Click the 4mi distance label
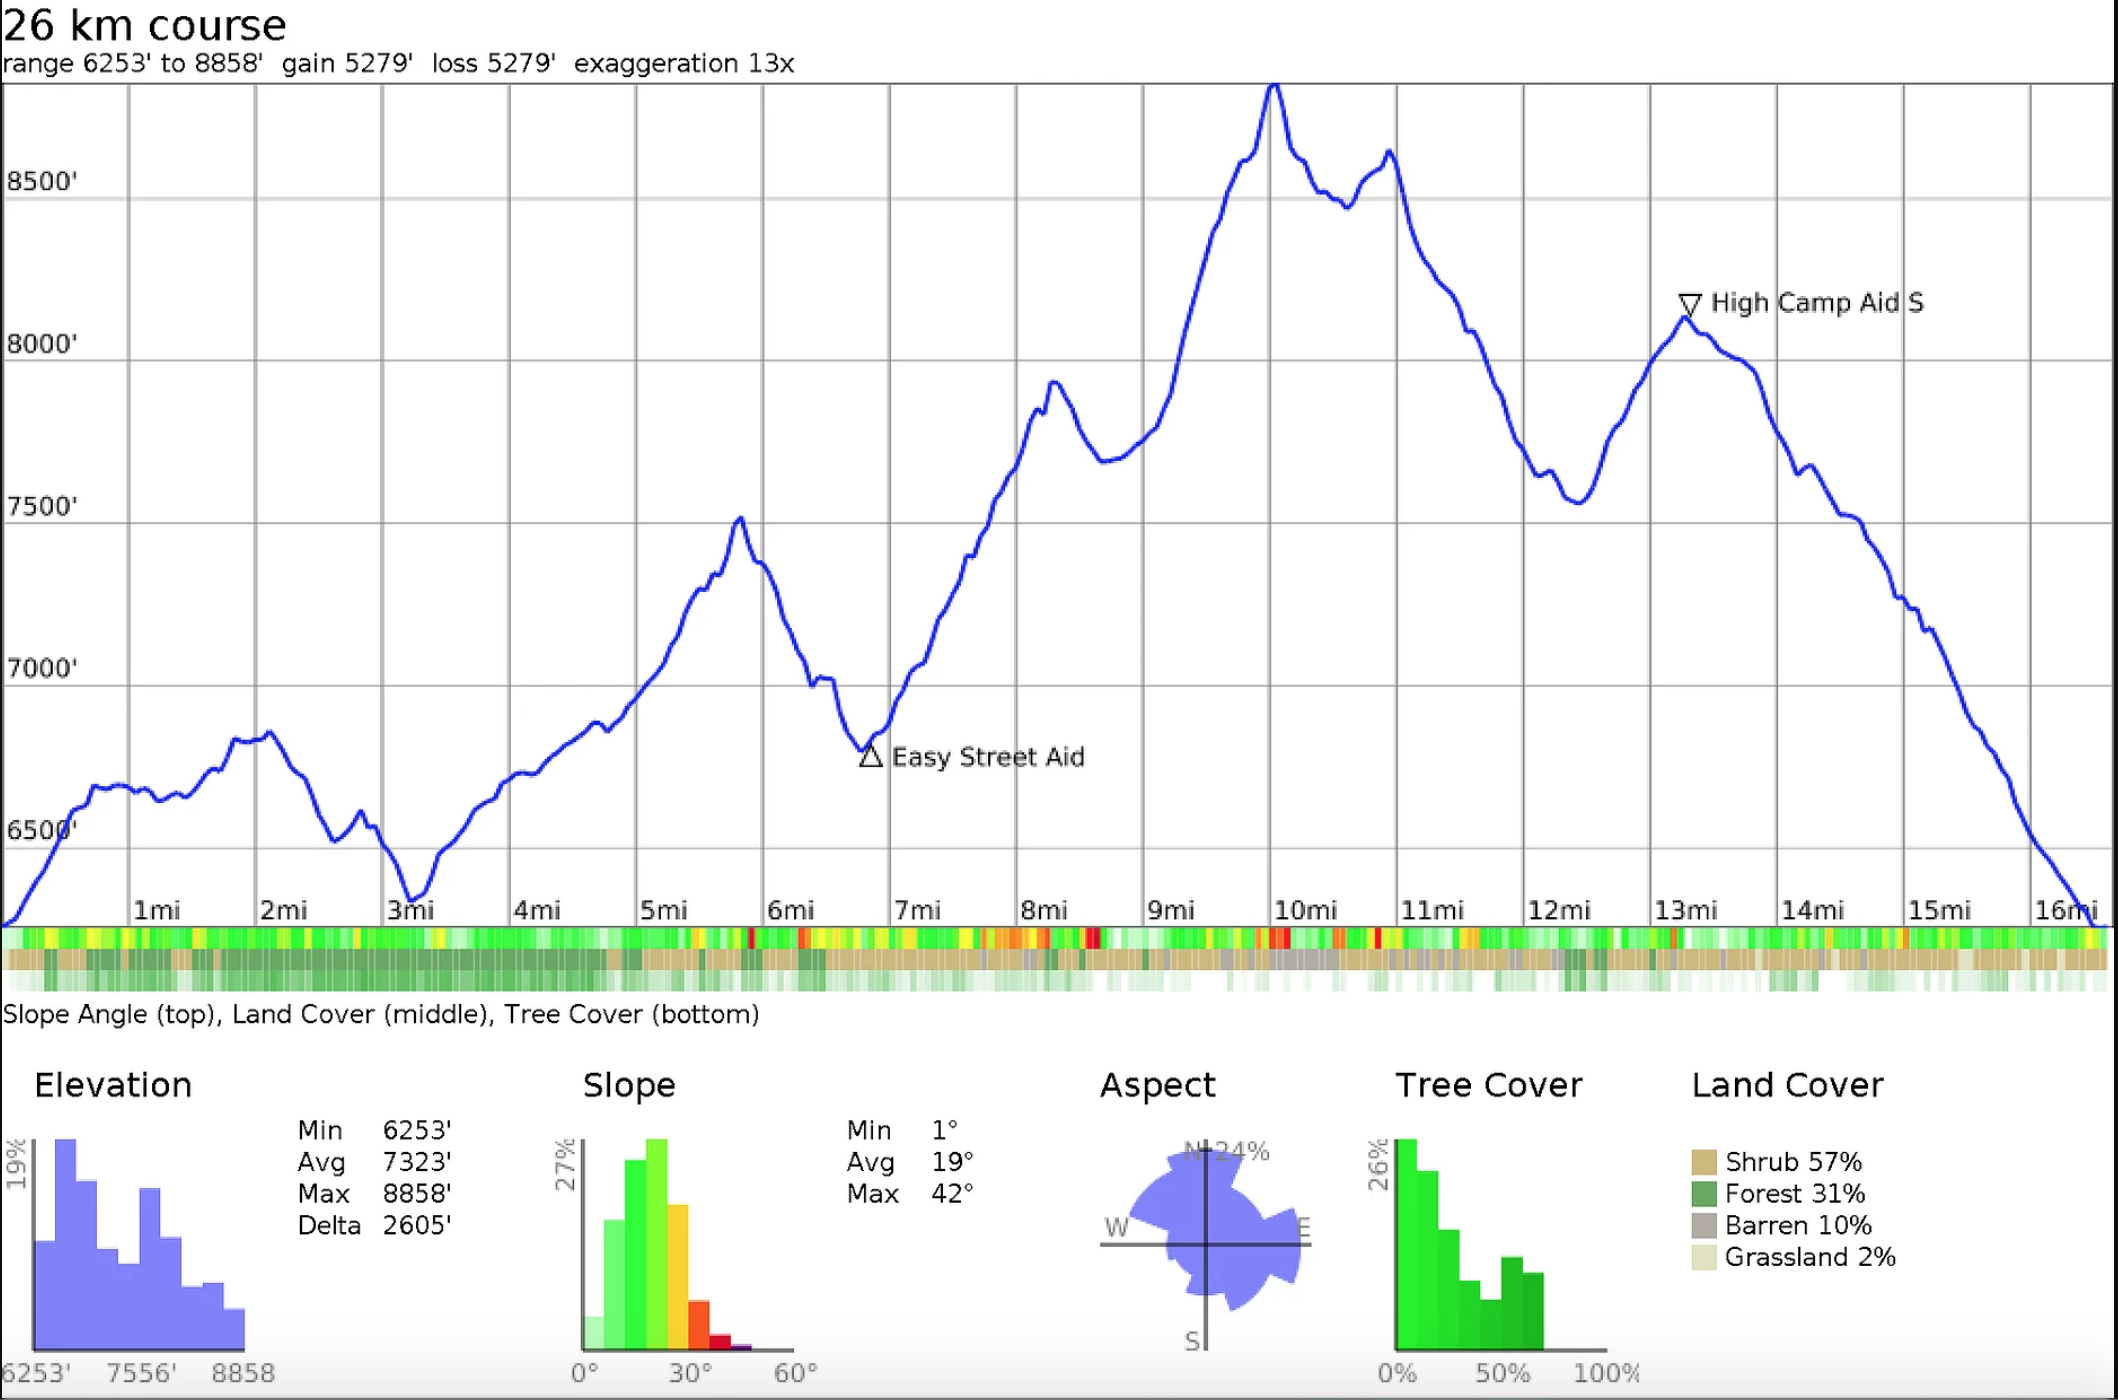Viewport: 2118px width, 1400px height. pos(537,911)
